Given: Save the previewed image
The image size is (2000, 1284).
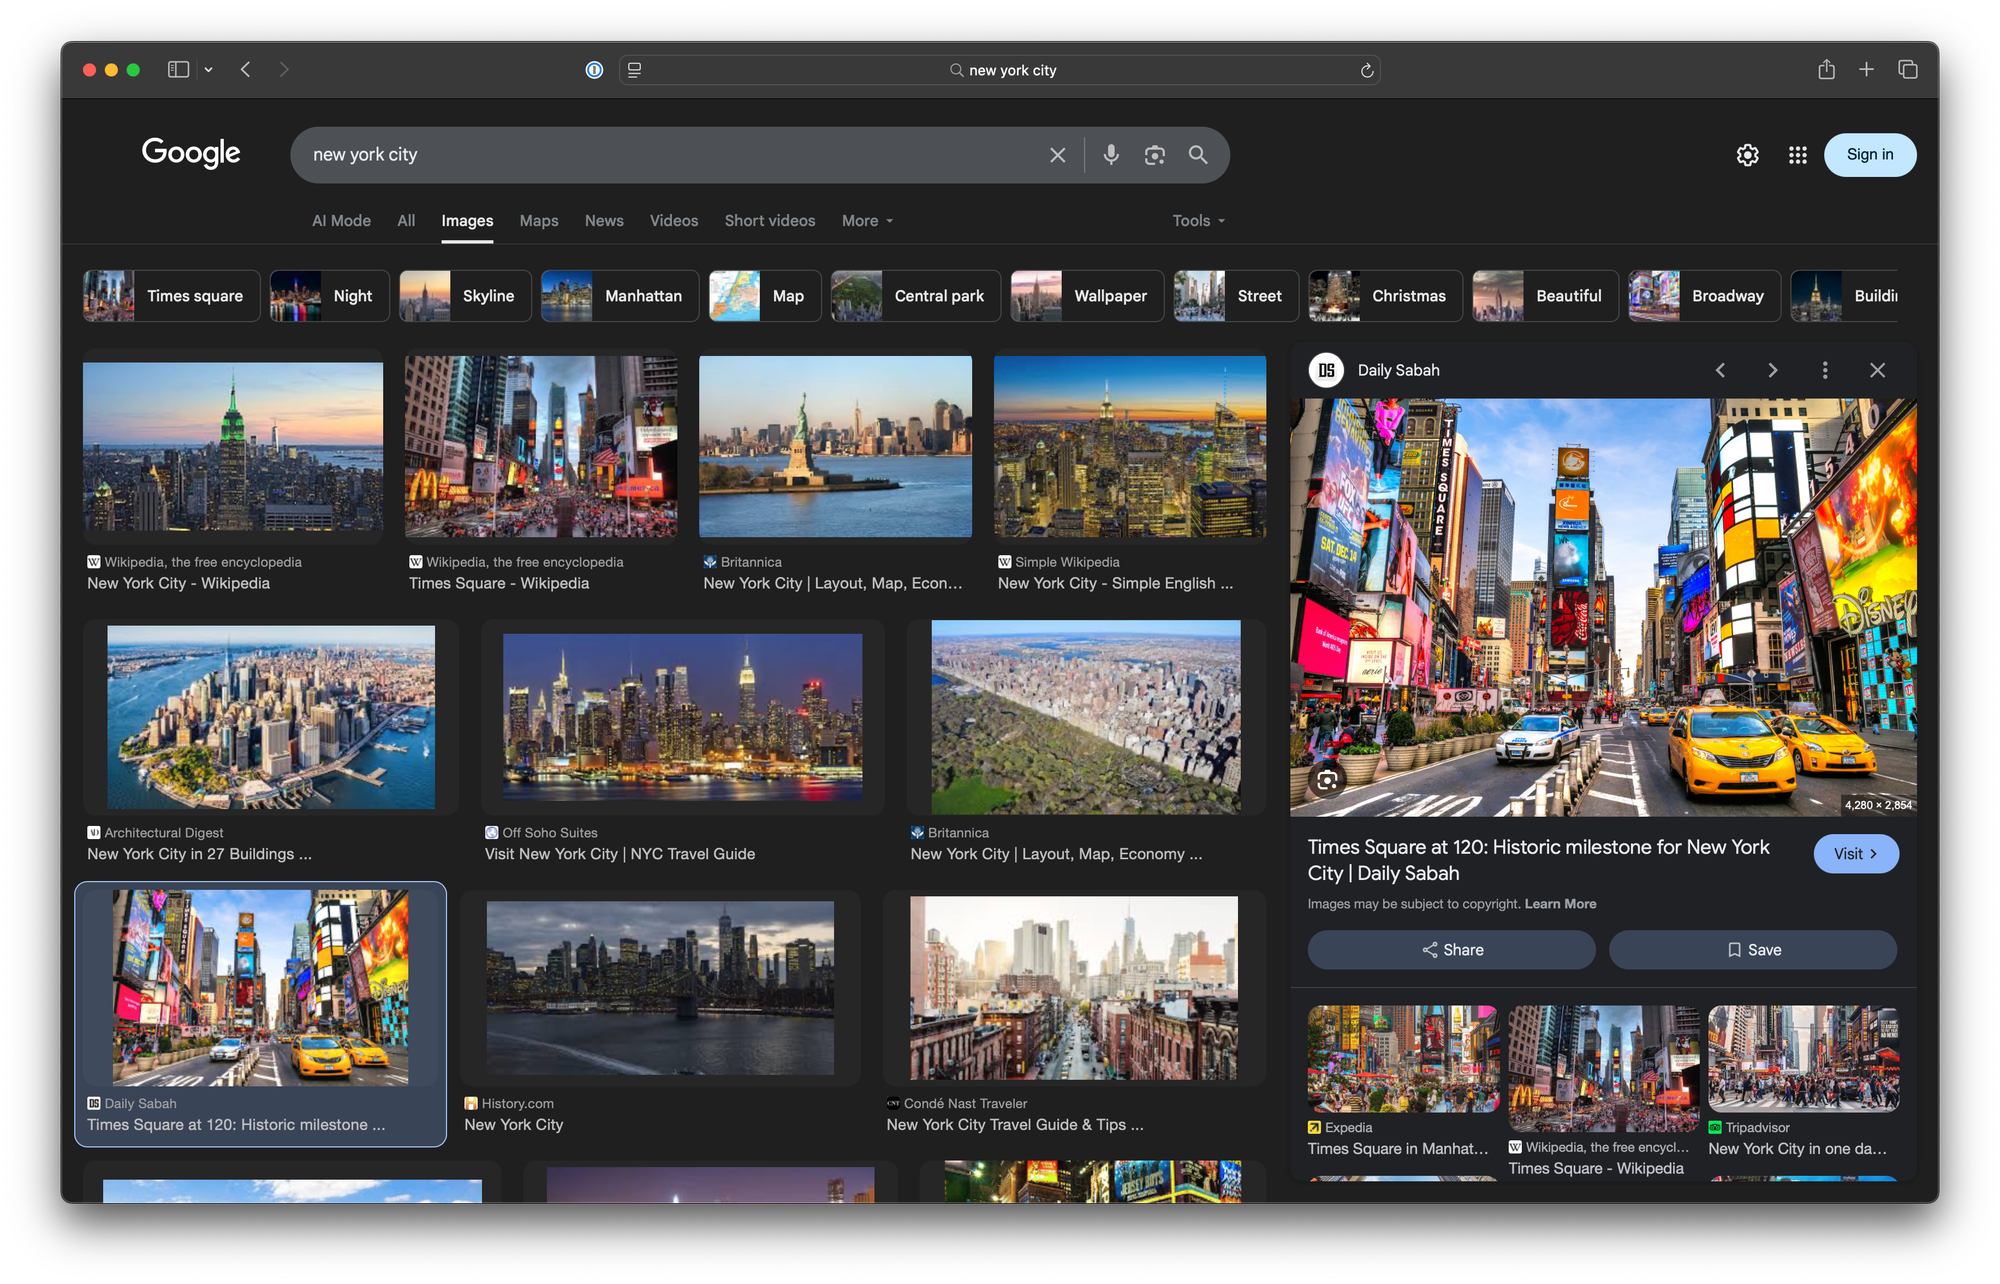Looking at the screenshot, I should point(1752,950).
